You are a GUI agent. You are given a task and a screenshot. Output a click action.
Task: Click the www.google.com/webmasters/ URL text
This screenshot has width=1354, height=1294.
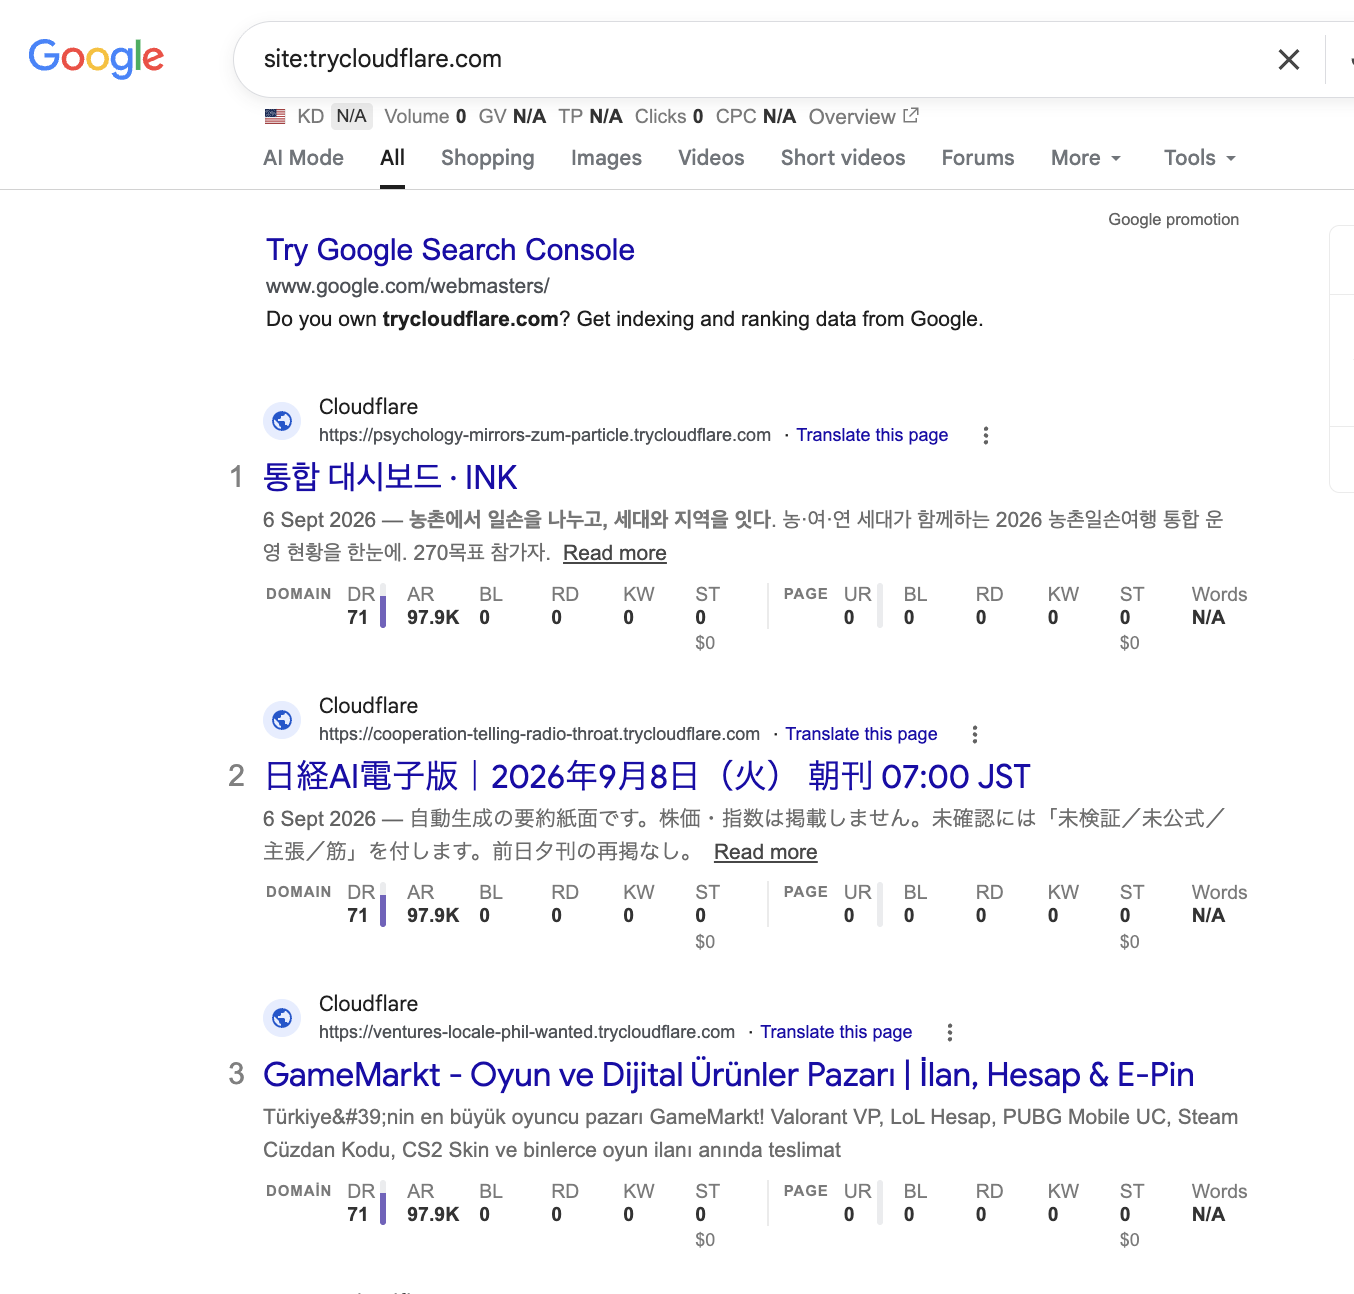408,286
